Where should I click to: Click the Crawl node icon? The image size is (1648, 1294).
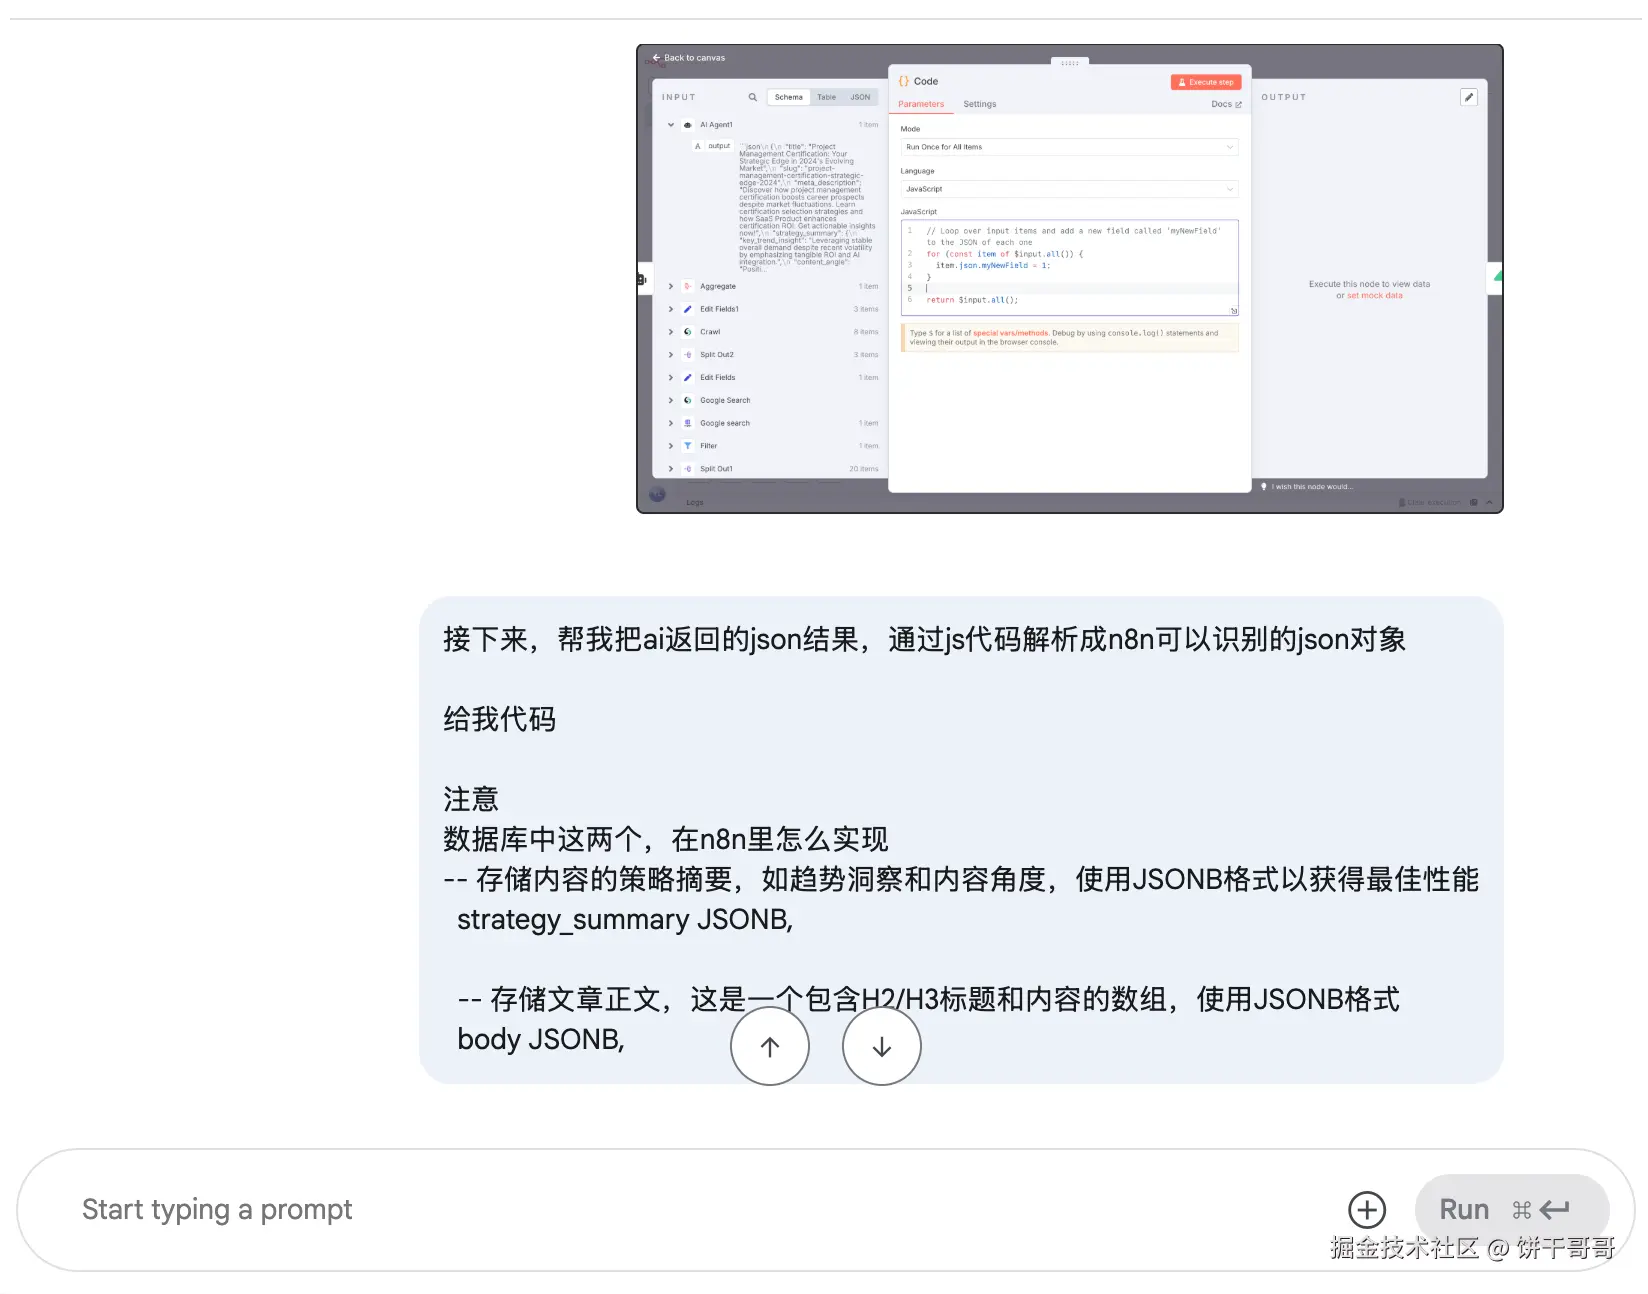(x=687, y=332)
